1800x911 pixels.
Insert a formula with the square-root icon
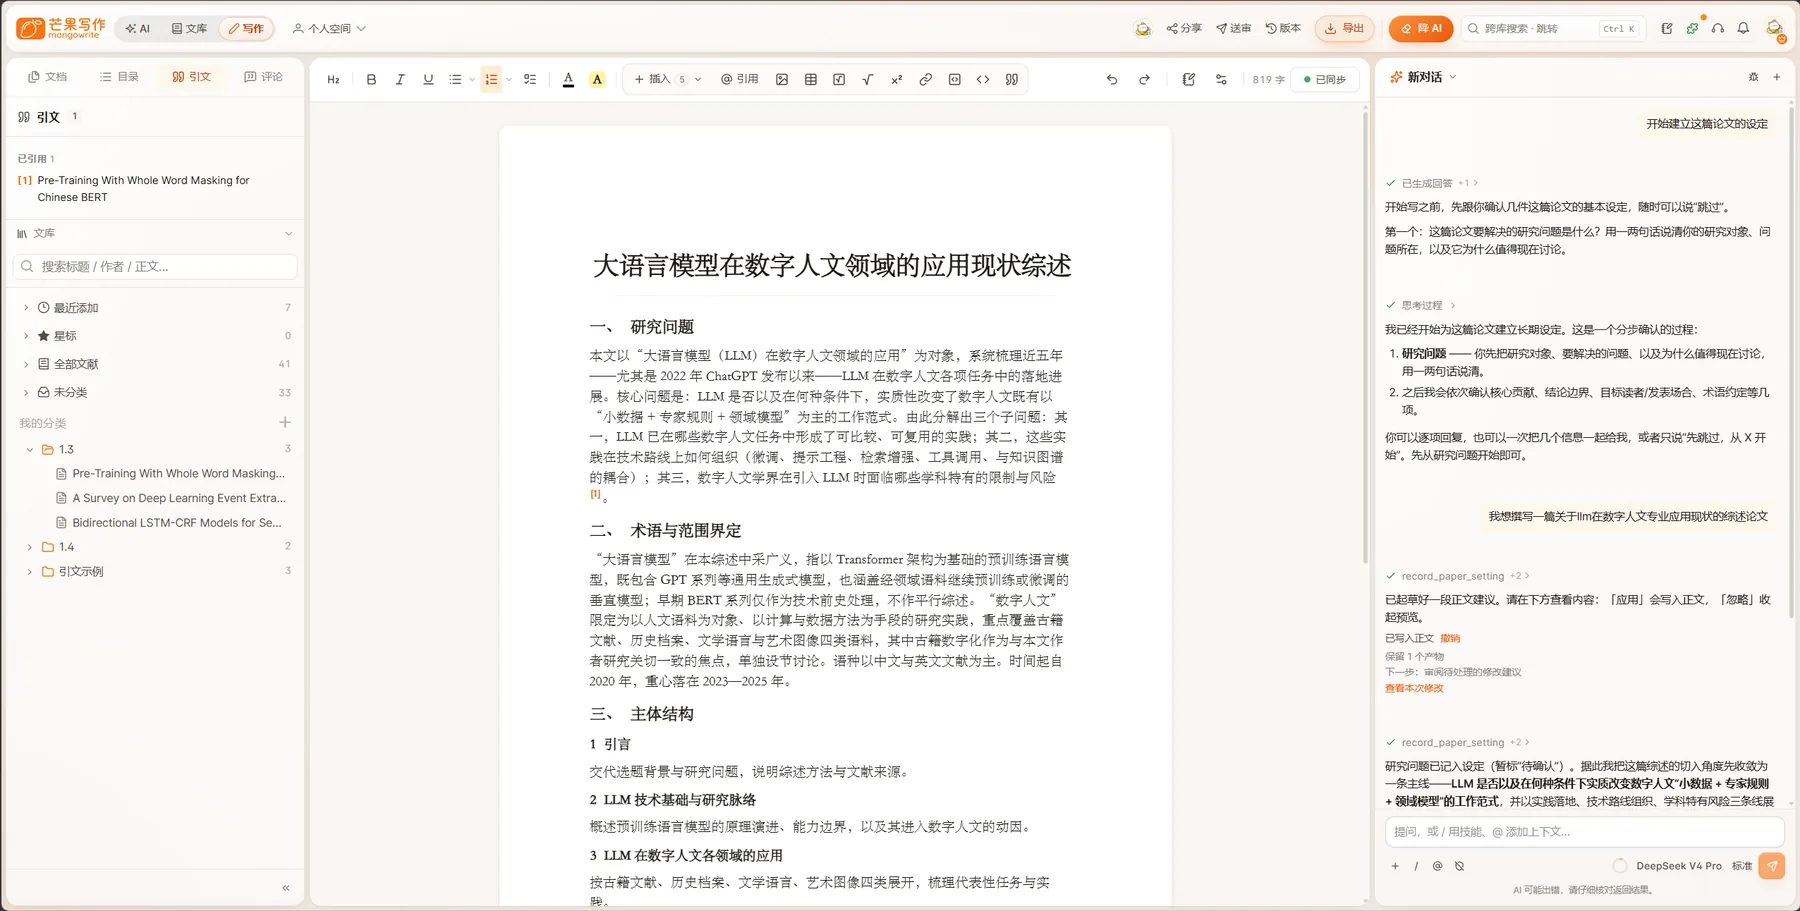point(867,79)
